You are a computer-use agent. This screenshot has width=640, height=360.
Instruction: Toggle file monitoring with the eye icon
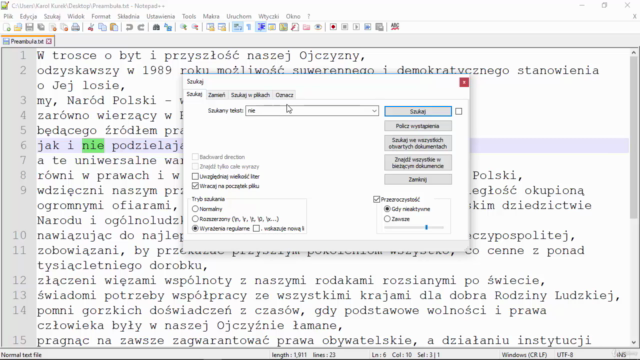[x=318, y=27]
